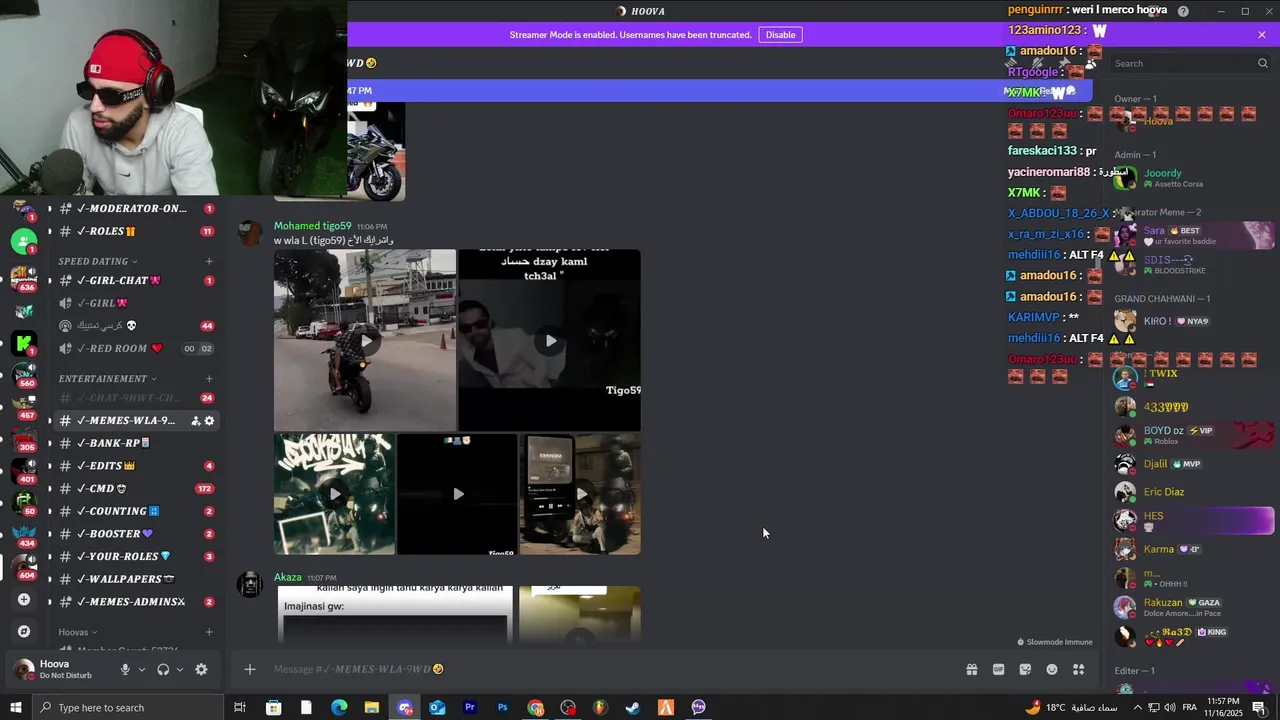The image size is (1280, 720).
Task: Play the dark middle video thumbnail
Action: point(457,494)
